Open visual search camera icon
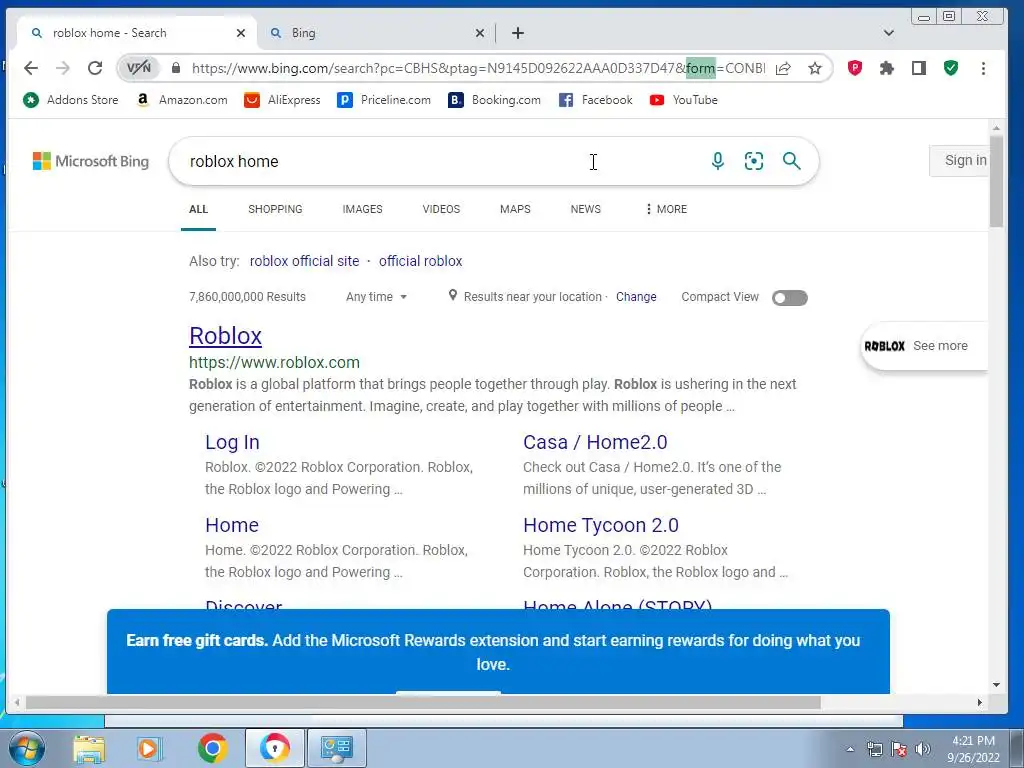The width and height of the screenshot is (1024, 768). (x=754, y=161)
